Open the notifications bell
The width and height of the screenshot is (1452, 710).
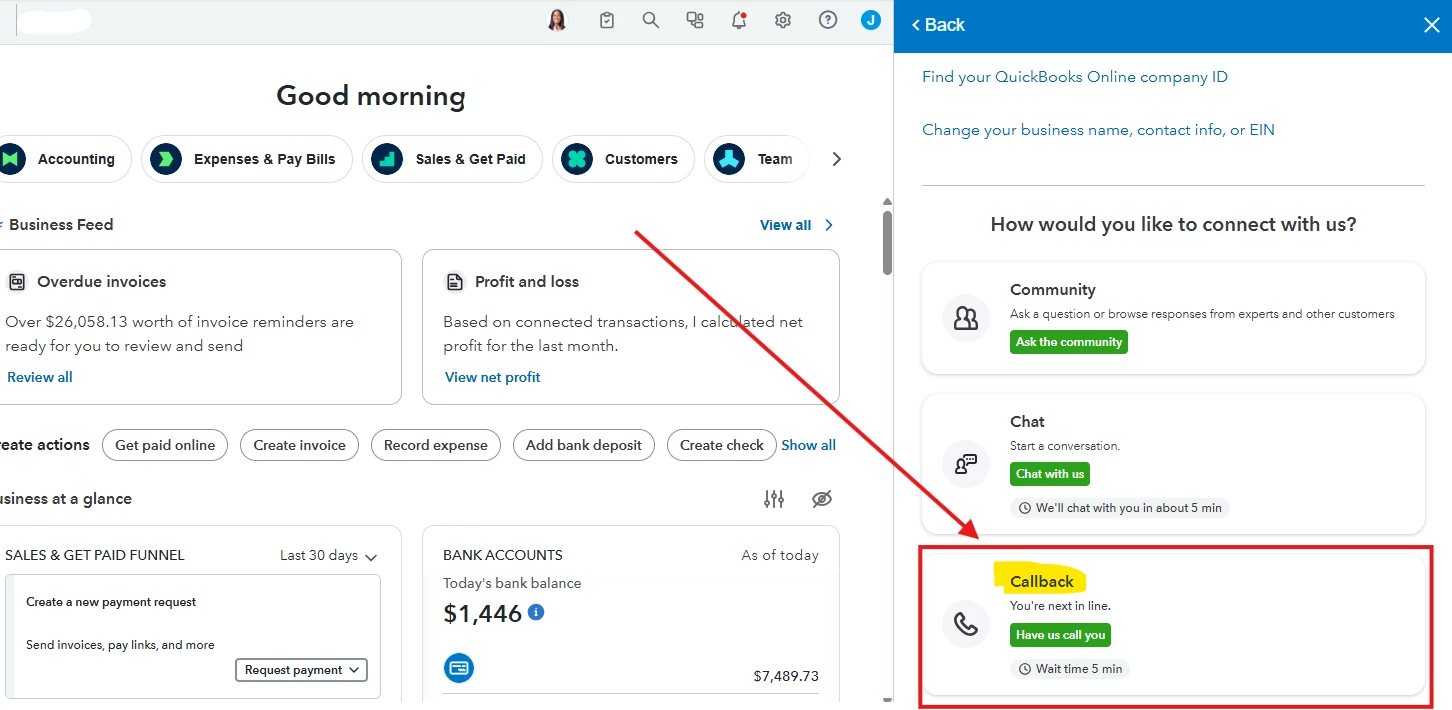click(739, 20)
